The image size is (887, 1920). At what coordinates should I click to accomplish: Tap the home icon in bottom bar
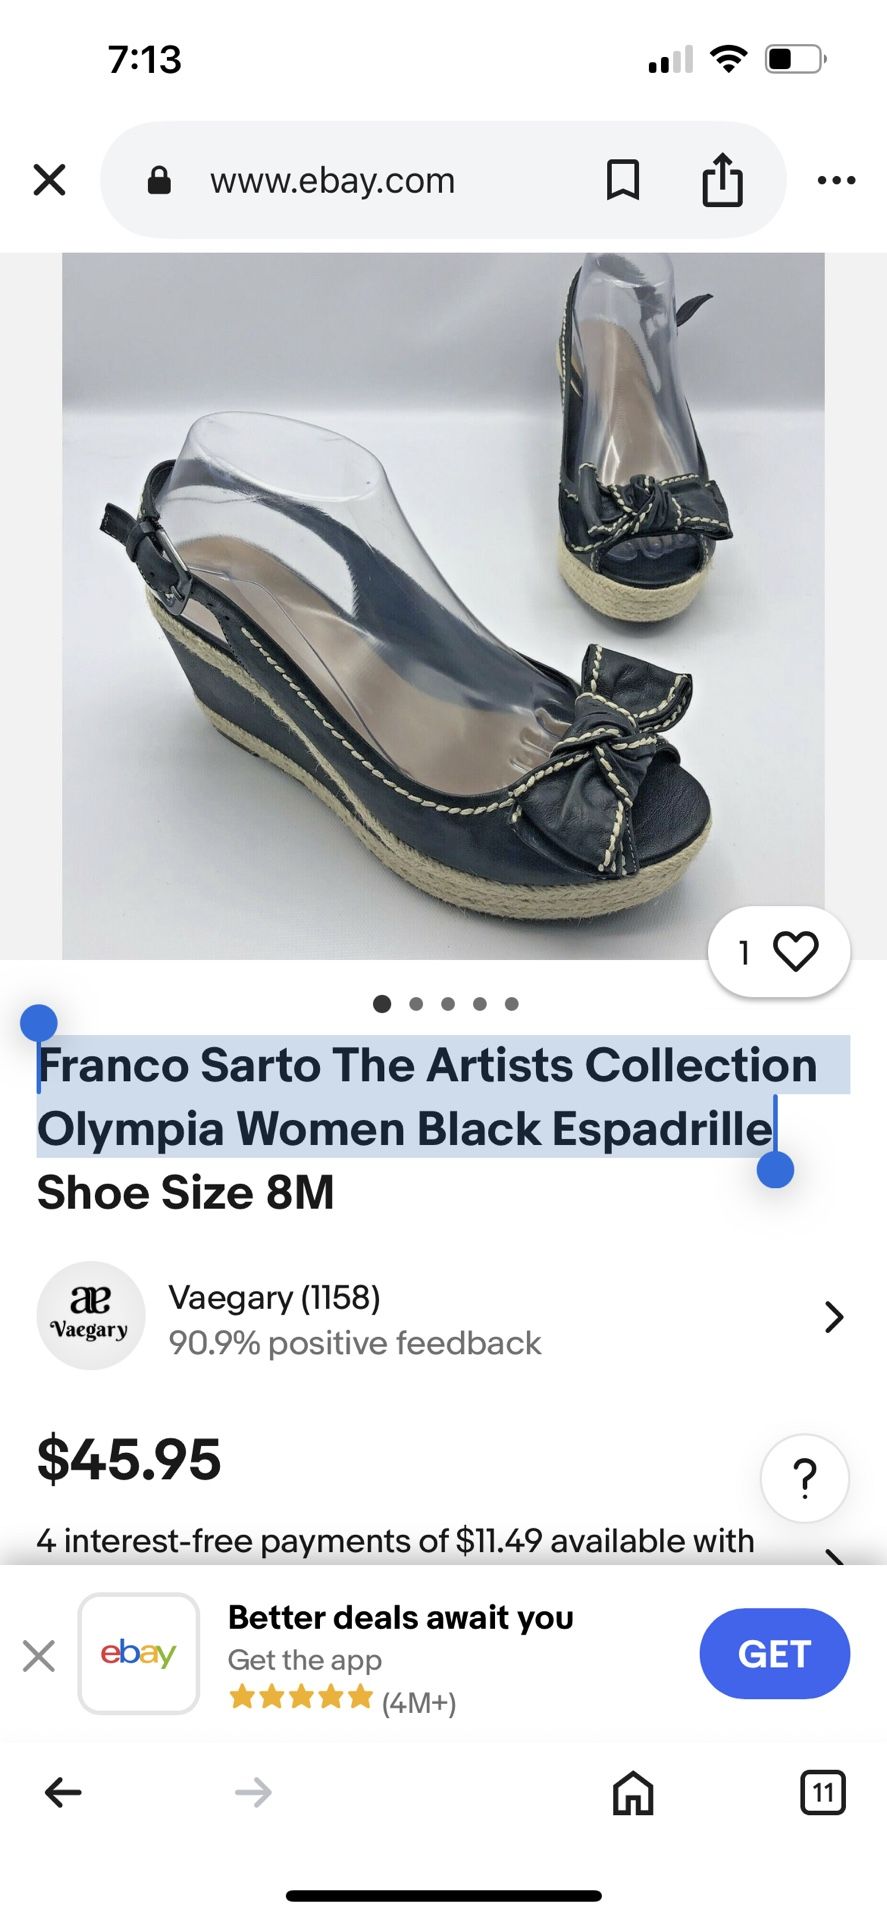click(633, 1792)
